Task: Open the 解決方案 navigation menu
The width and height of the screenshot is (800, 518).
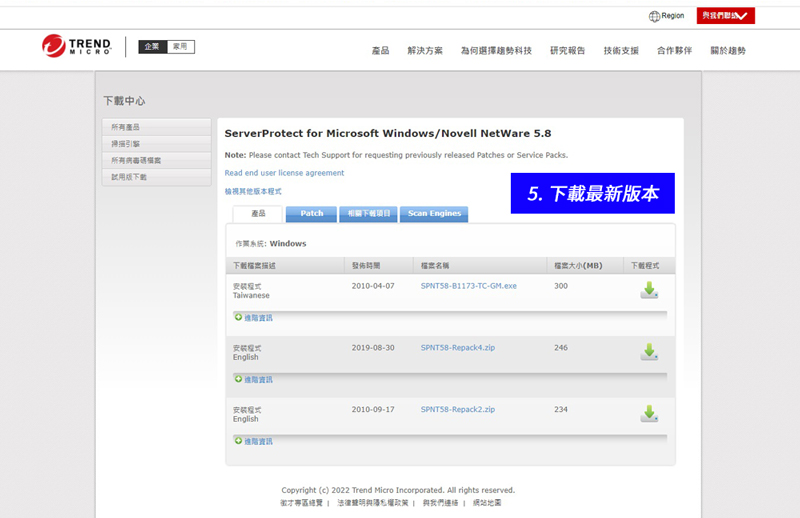Action: (x=425, y=51)
